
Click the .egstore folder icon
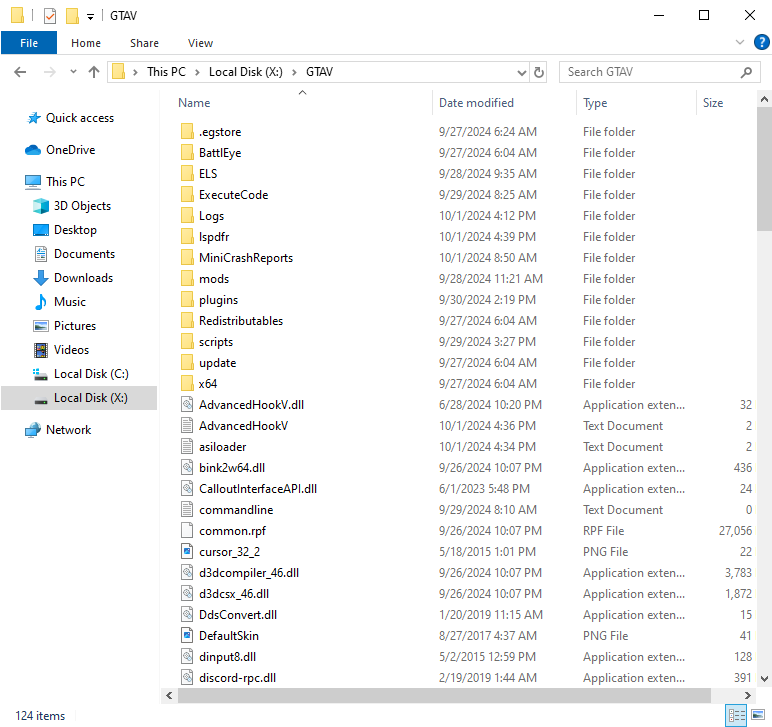187,132
